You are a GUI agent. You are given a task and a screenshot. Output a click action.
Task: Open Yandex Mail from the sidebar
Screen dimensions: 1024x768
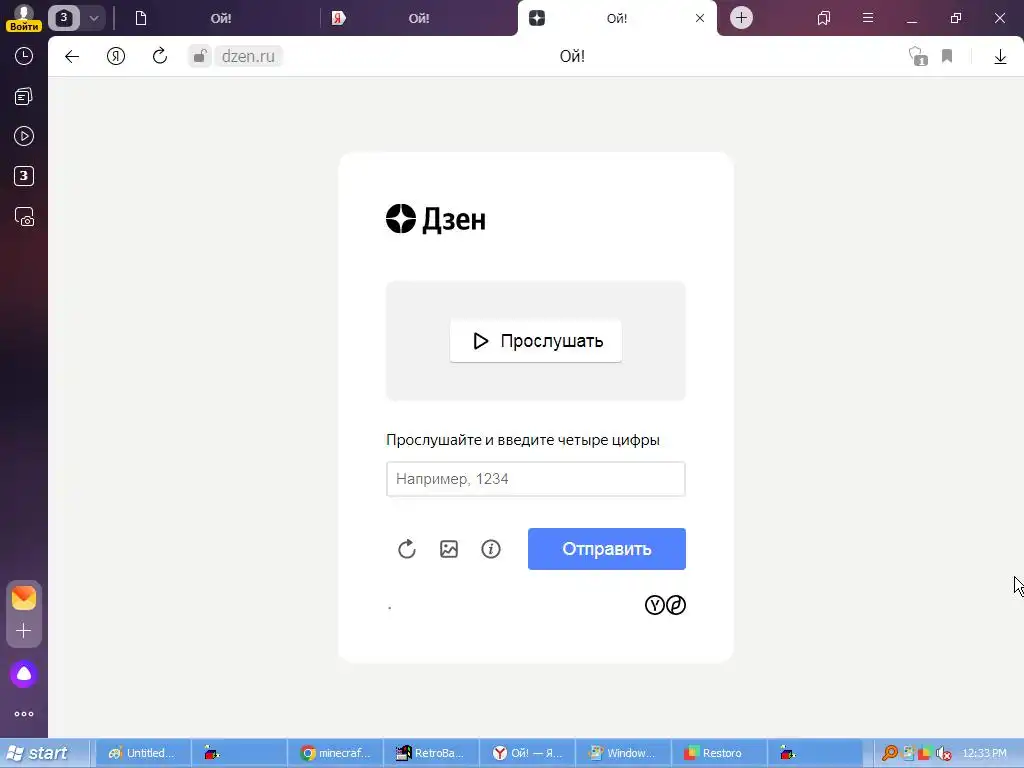pyautogui.click(x=24, y=598)
